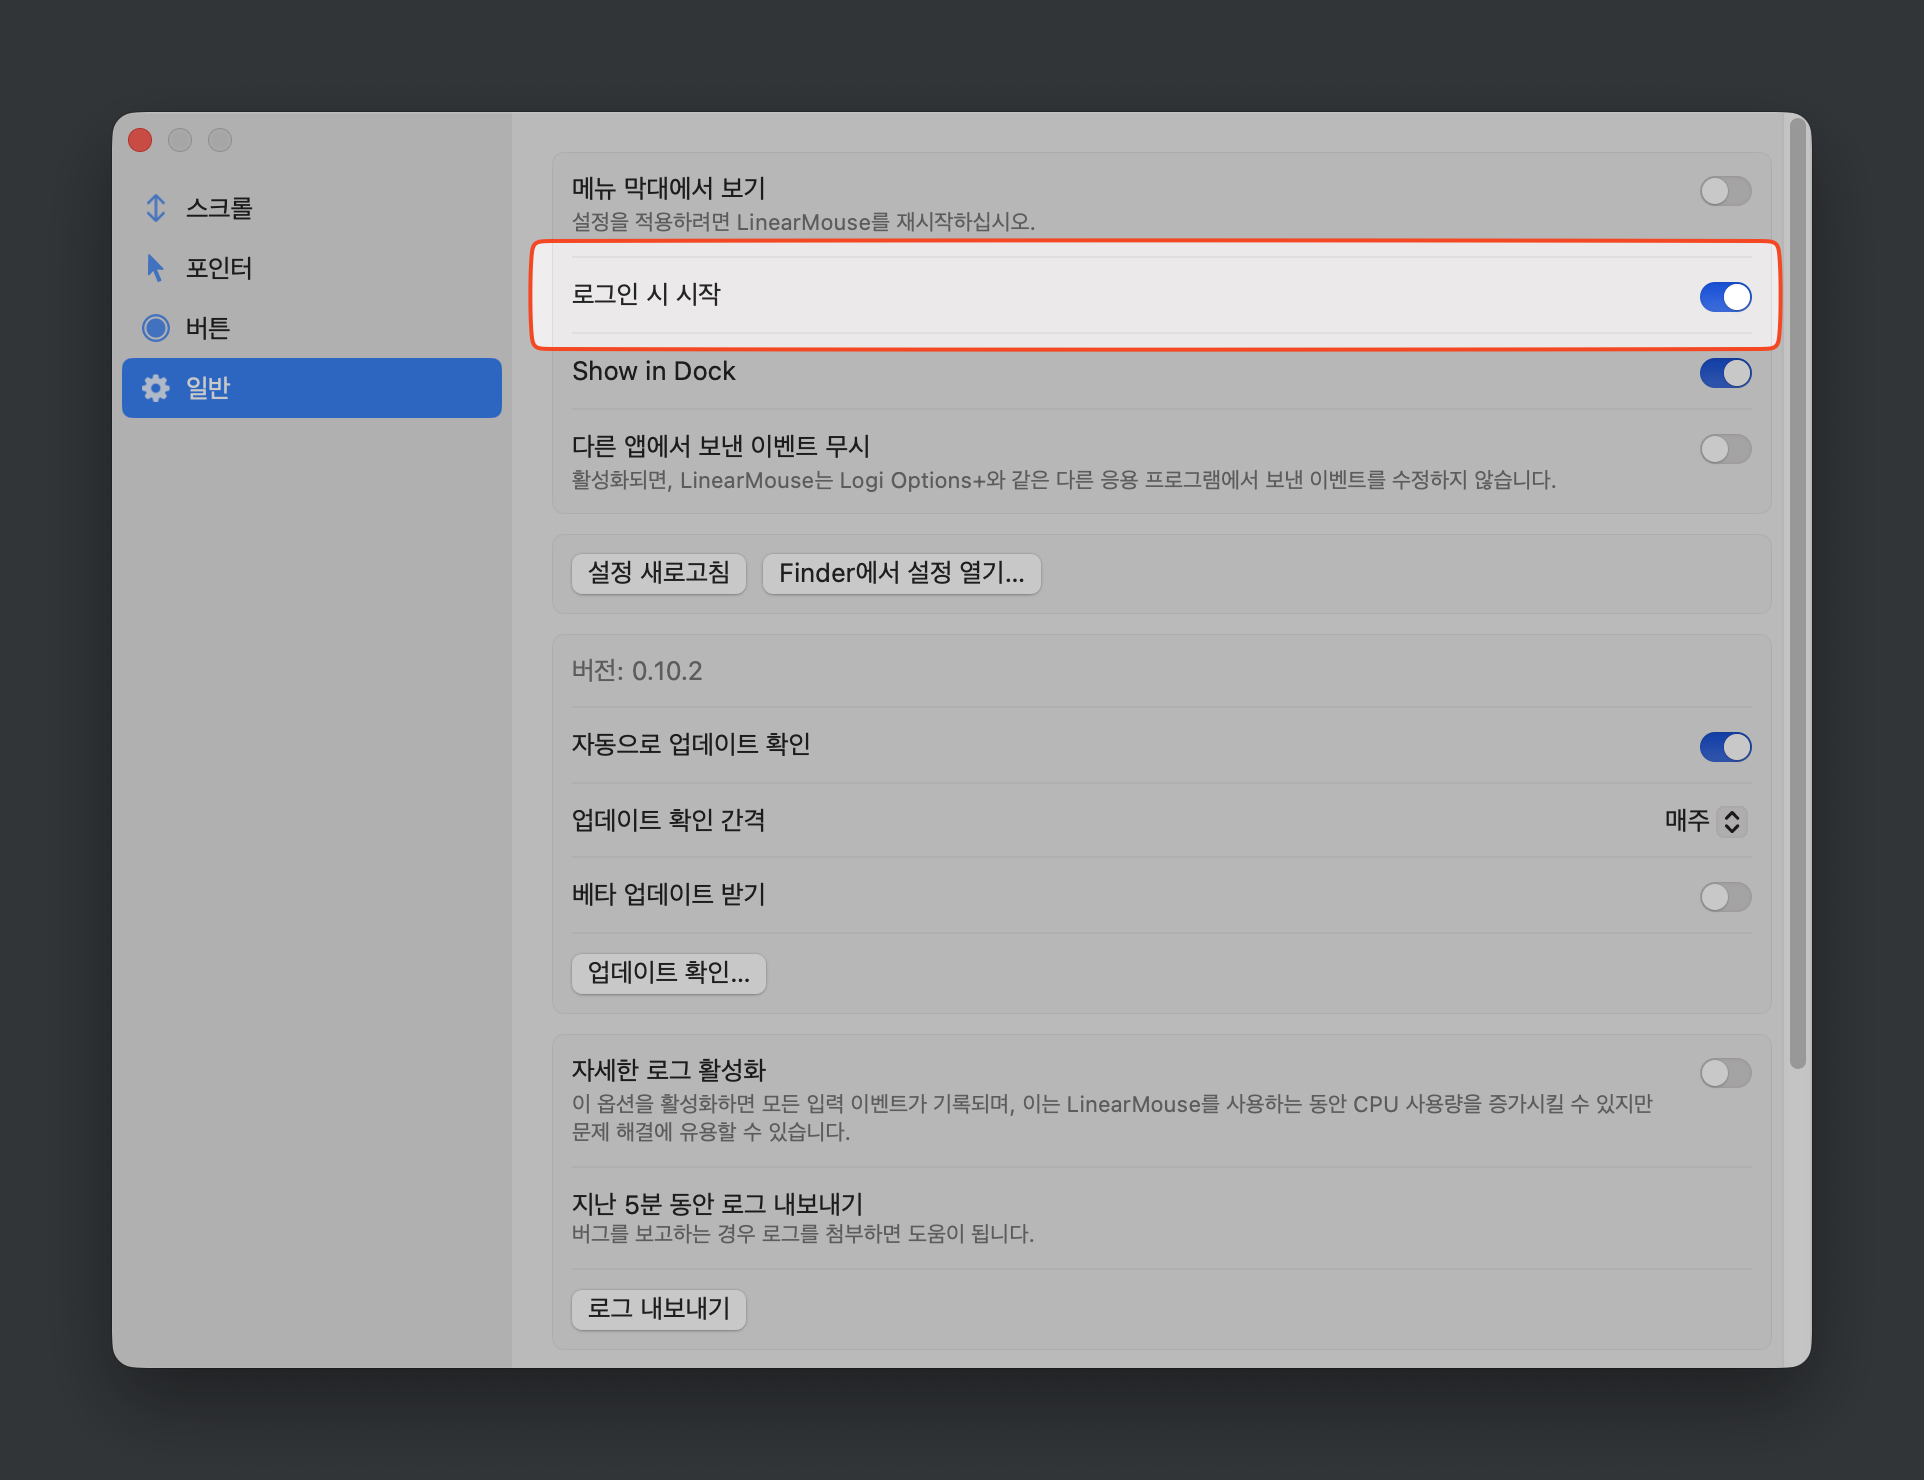This screenshot has width=1924, height=1480.
Task: Switch to the 포인터 section
Action: tap(220, 268)
